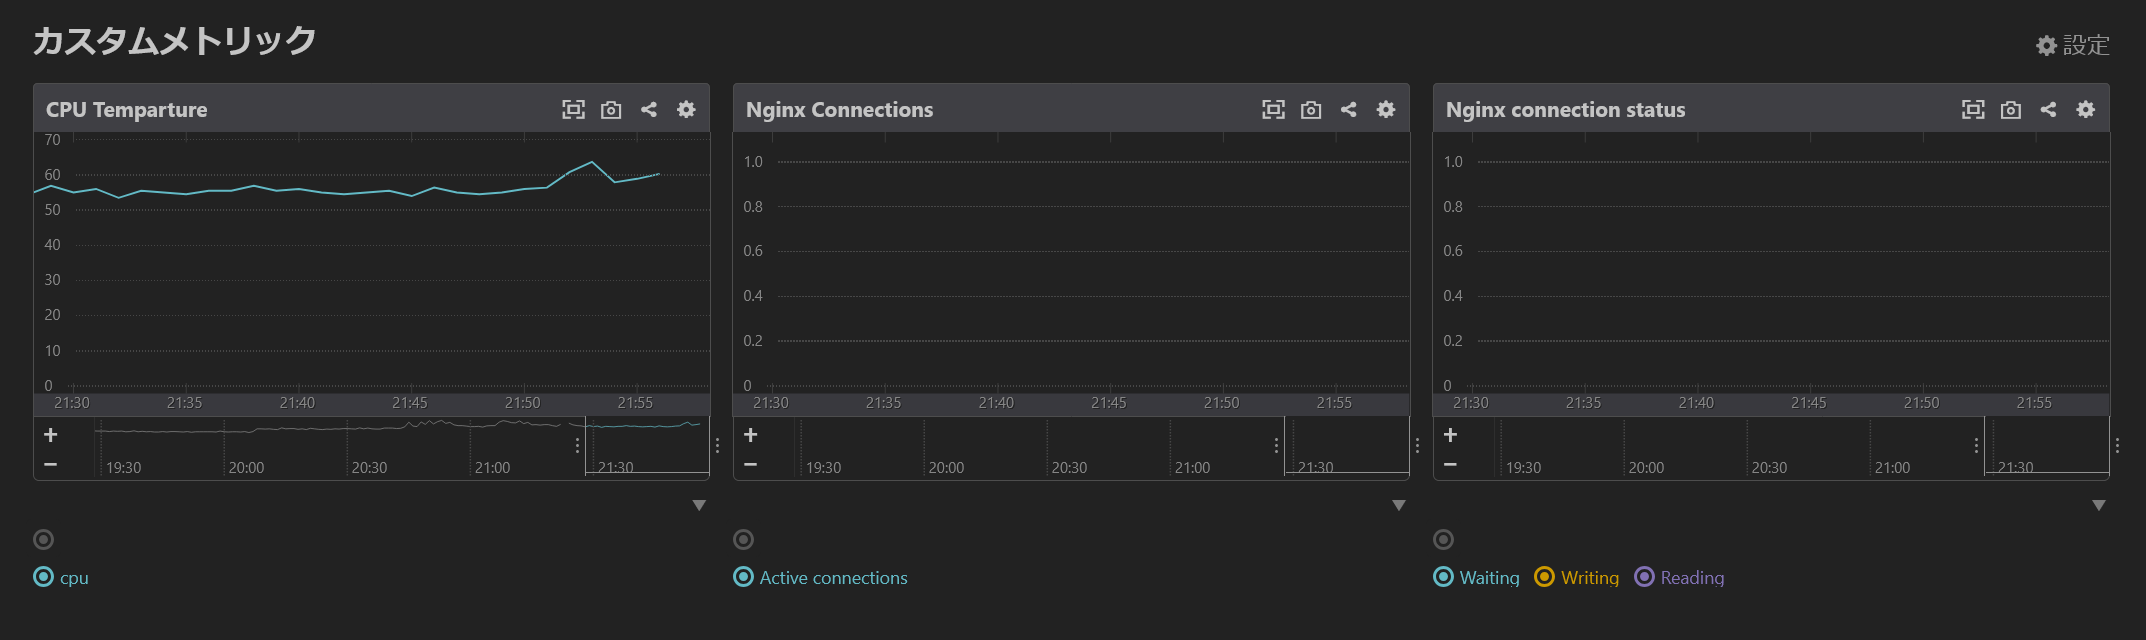Toggle all series under Nginx Connections graph

(743, 540)
